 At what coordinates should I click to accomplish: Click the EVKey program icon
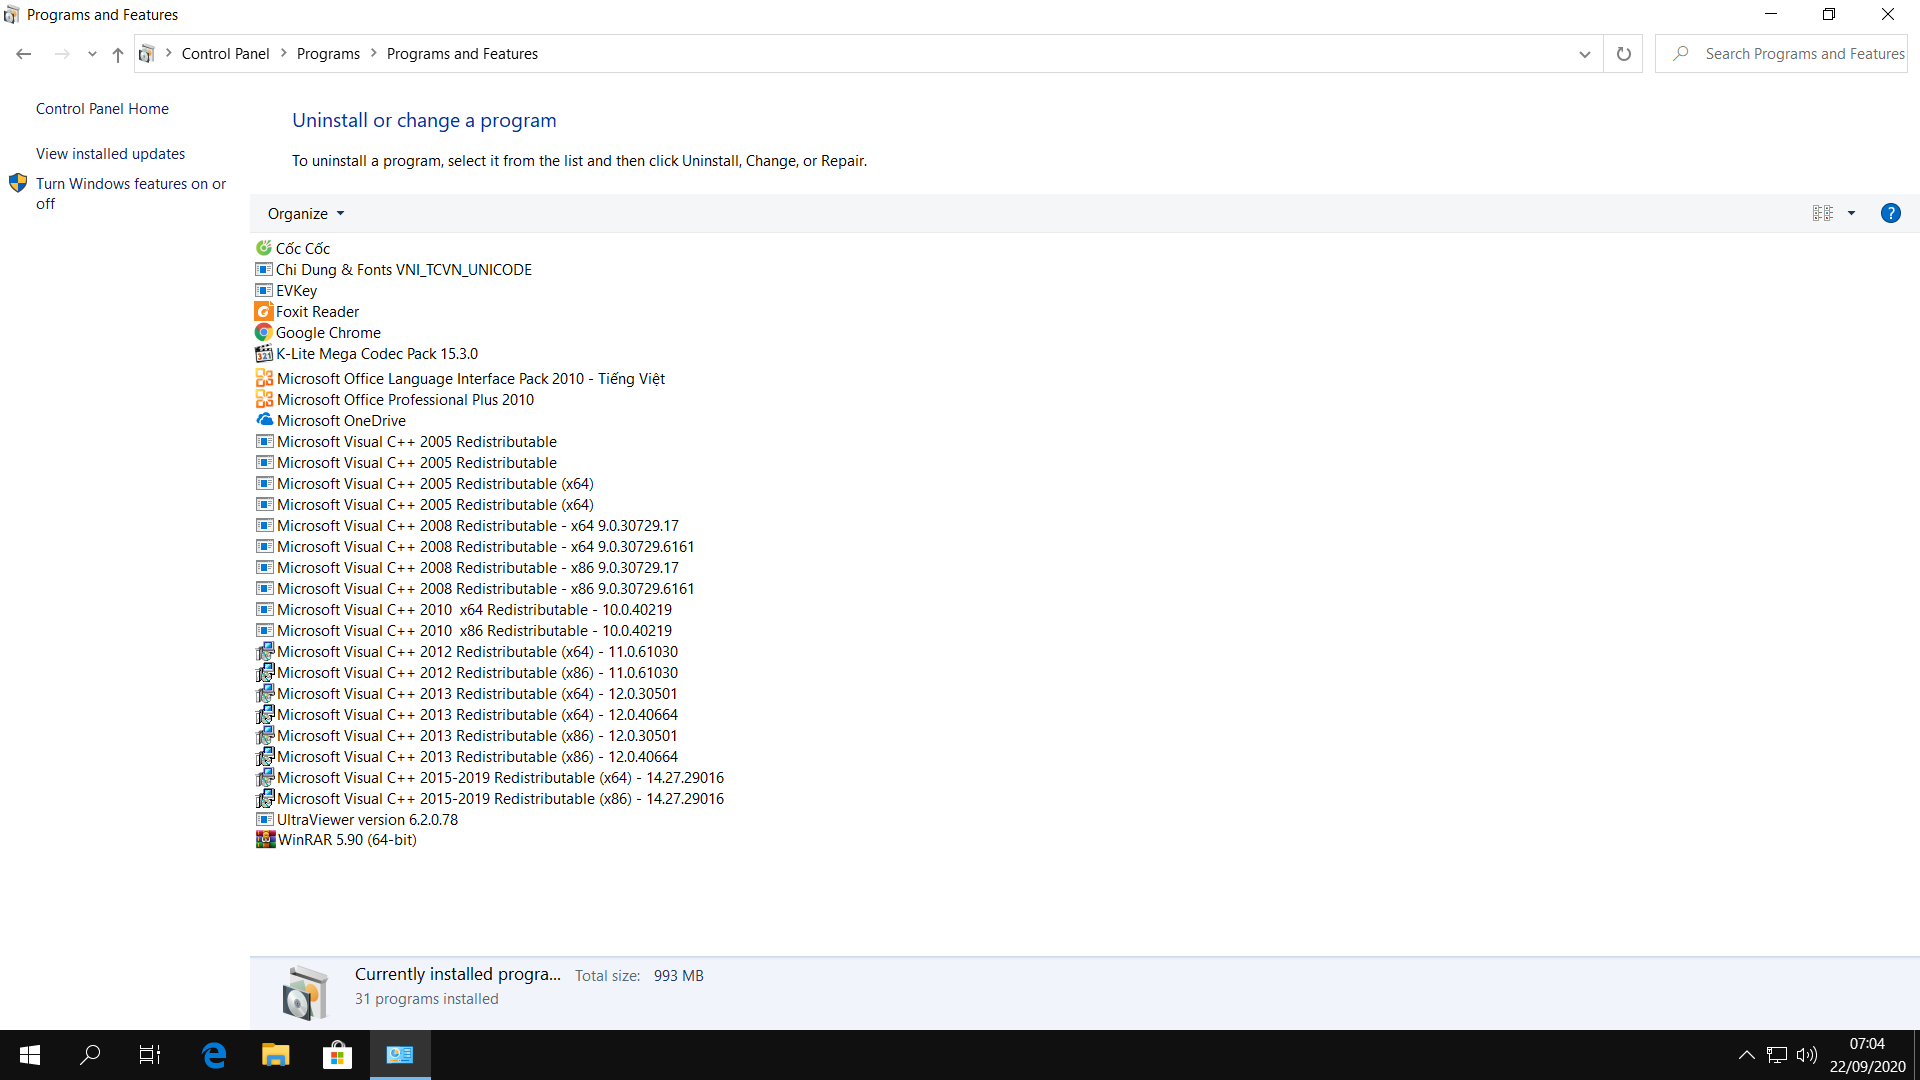tap(264, 291)
